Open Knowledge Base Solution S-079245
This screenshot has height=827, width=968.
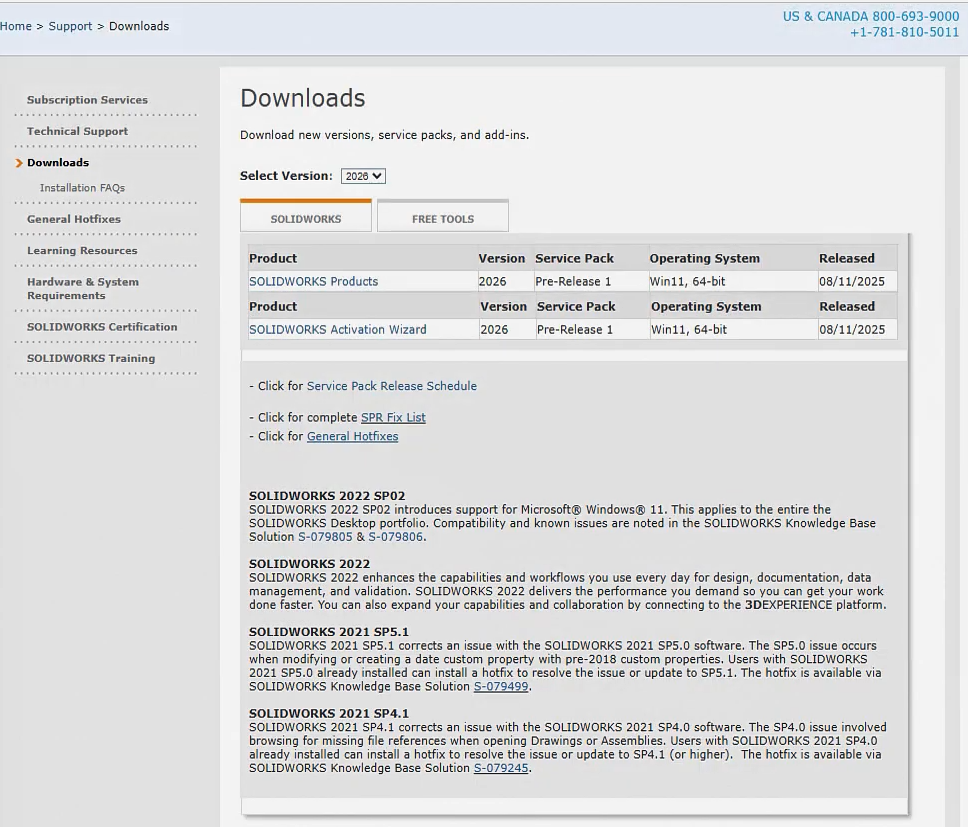coord(501,769)
